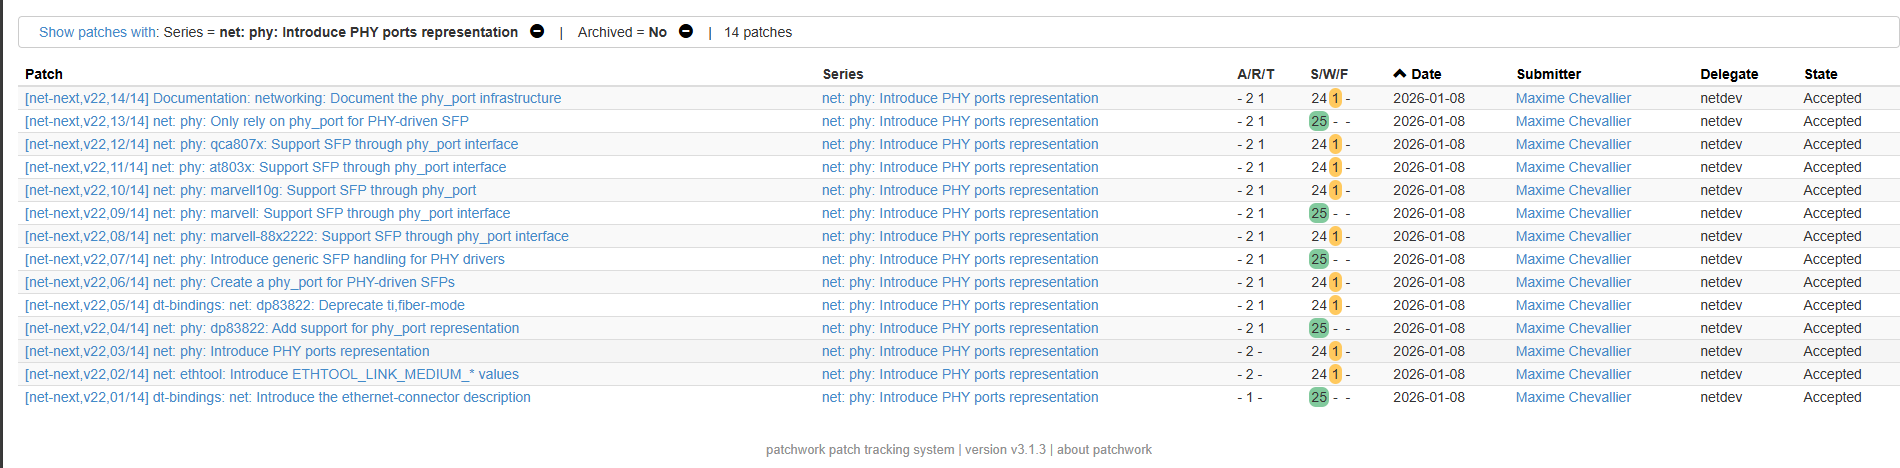Open series link in patch 07/14 row
This screenshot has height=468, width=1900.
coord(959,259)
